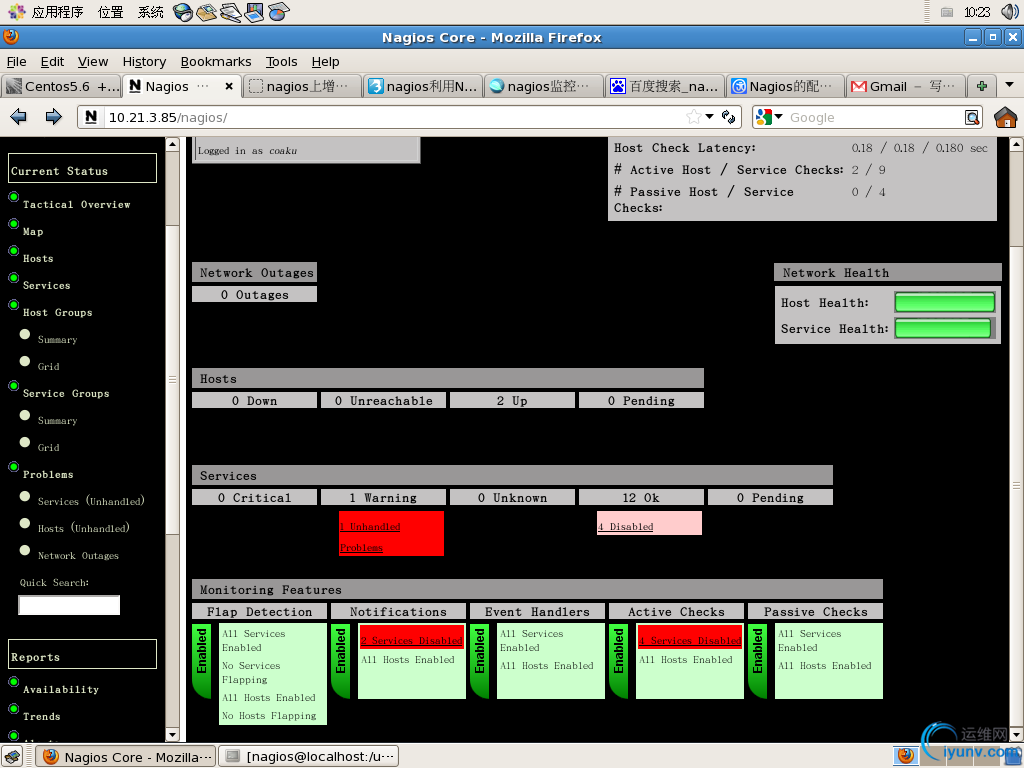Image resolution: width=1024 pixels, height=768 pixels.
Task: Open the Tools menu
Action: point(281,61)
